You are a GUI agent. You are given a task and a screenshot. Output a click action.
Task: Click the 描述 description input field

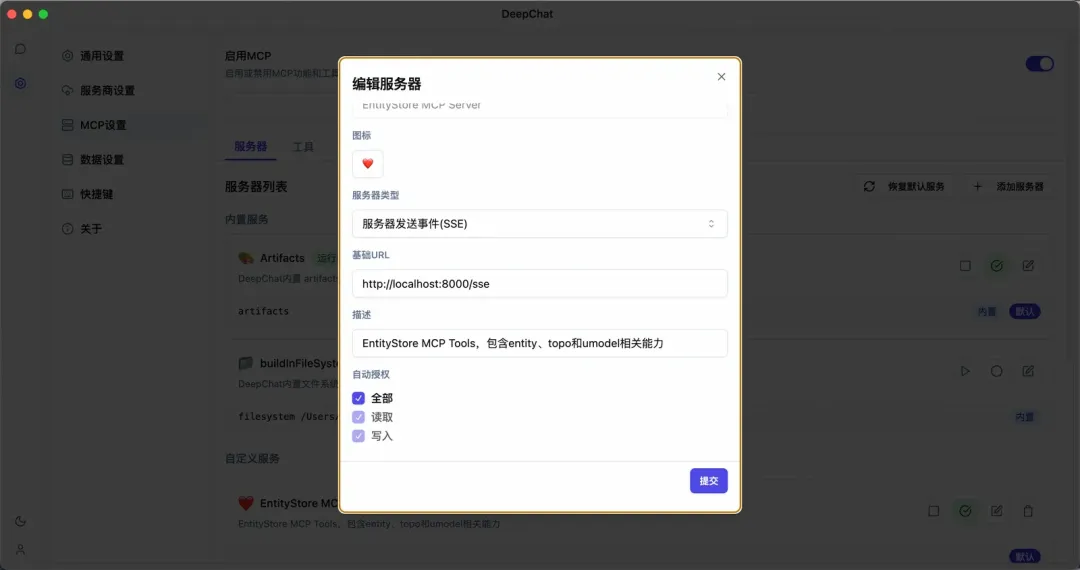click(539, 343)
